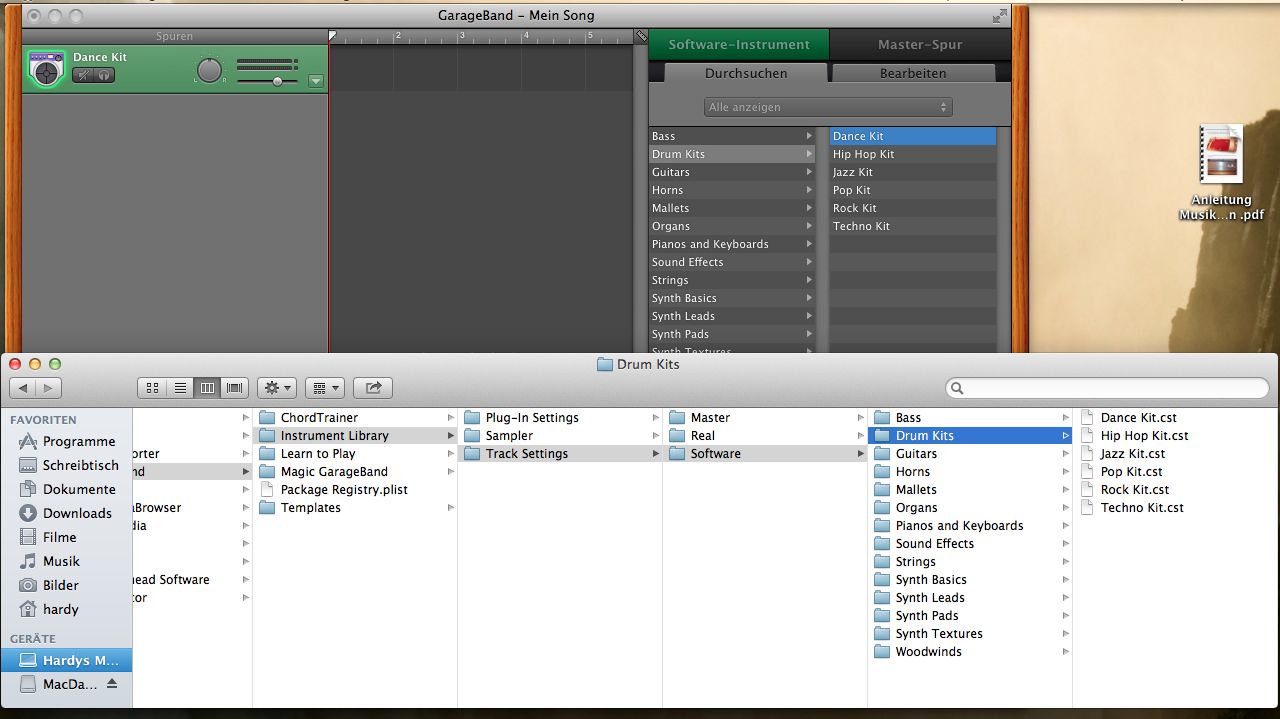The height and width of the screenshot is (719, 1280).
Task: Switch Finder to list view
Action: [180, 388]
